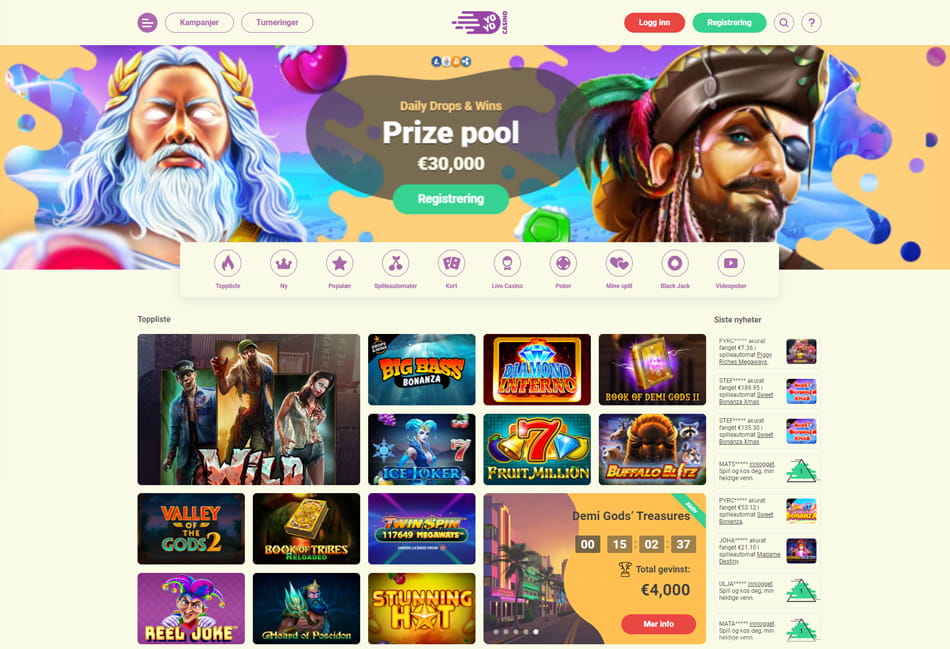Open the Kampanjer menu item

click(199, 22)
